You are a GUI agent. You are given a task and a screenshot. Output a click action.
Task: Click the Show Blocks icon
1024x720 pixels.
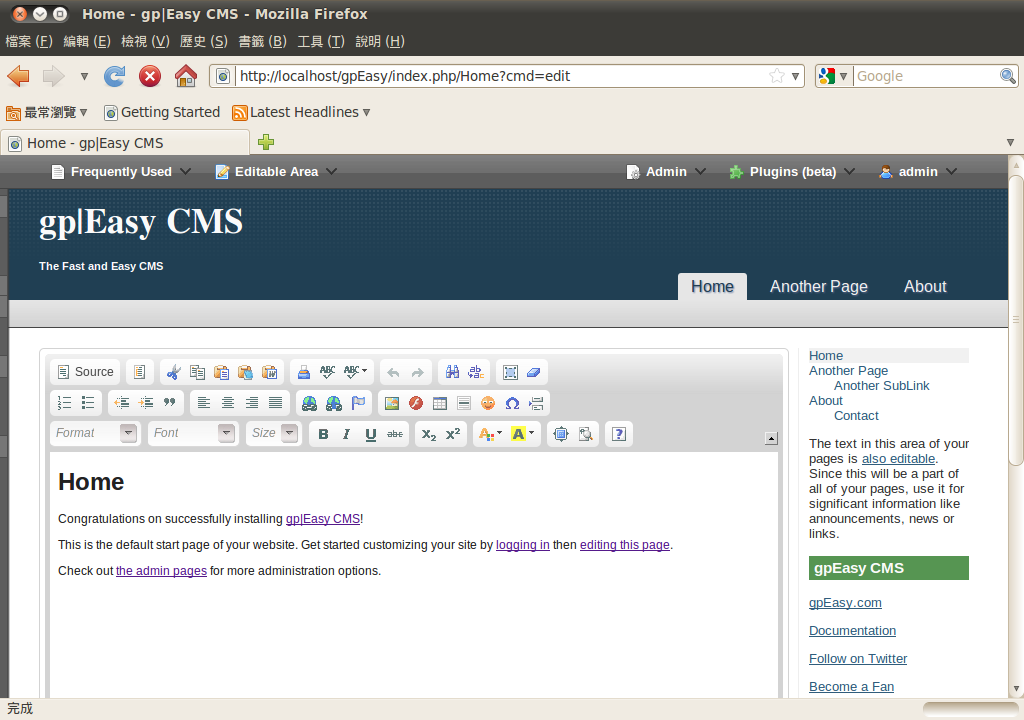[x=586, y=434]
